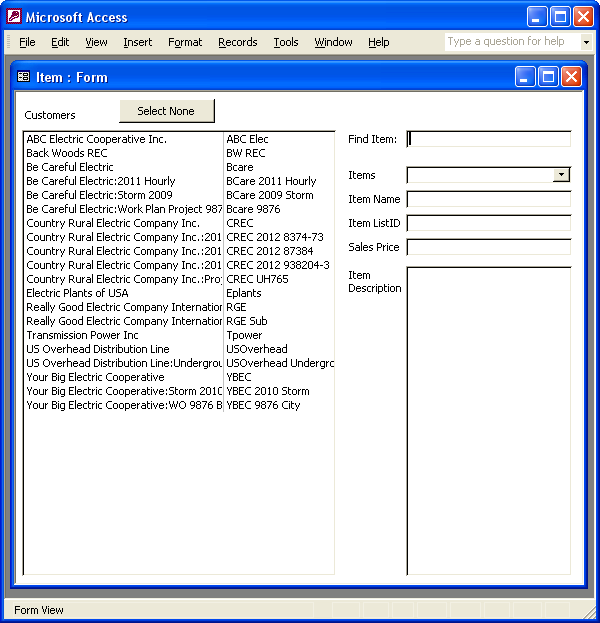Click the Item Form window icon
This screenshot has width=600, height=623.
[23, 77]
